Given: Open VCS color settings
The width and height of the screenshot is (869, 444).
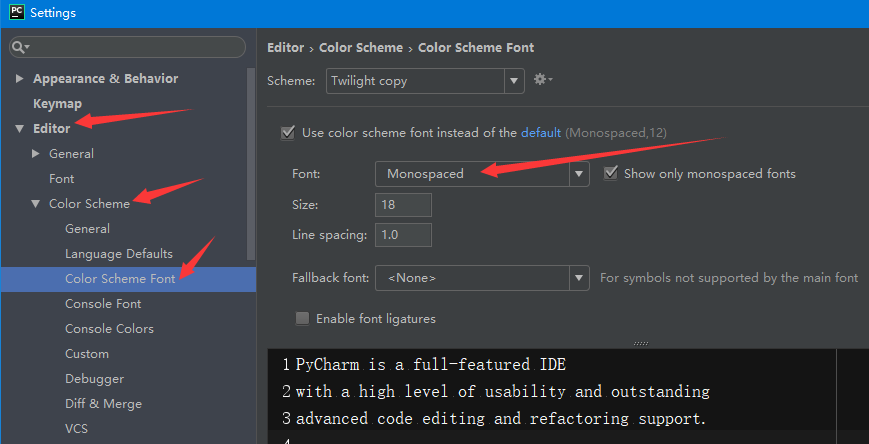Looking at the screenshot, I should point(76,429).
